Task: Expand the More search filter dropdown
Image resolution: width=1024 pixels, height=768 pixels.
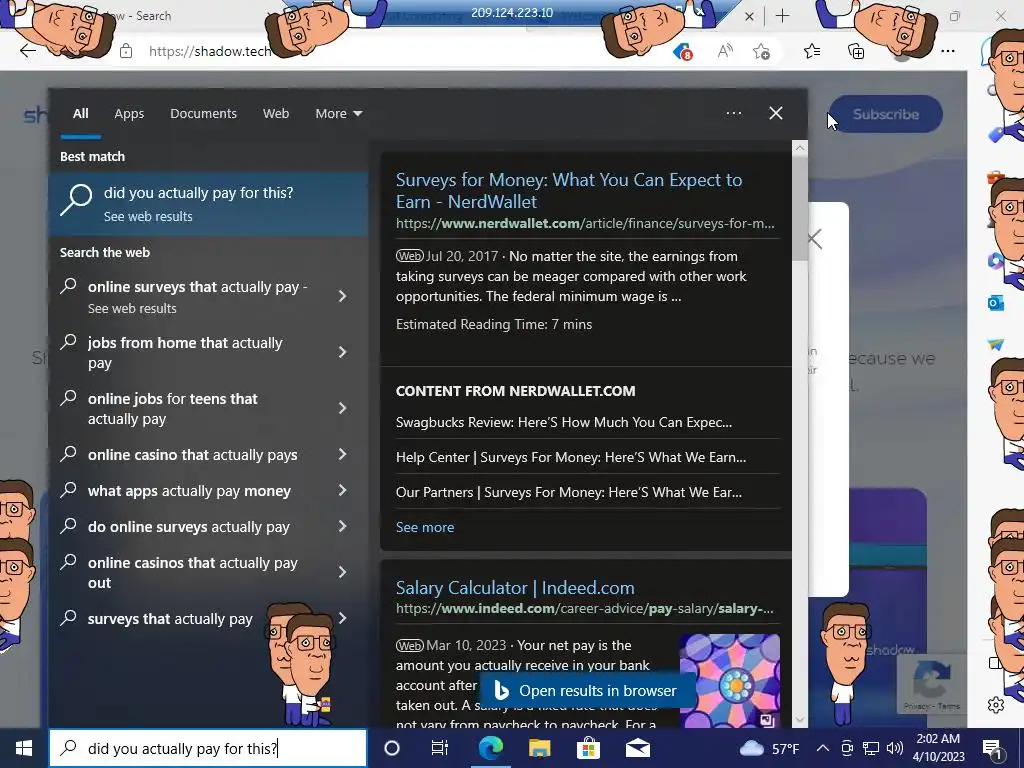Action: (x=338, y=114)
